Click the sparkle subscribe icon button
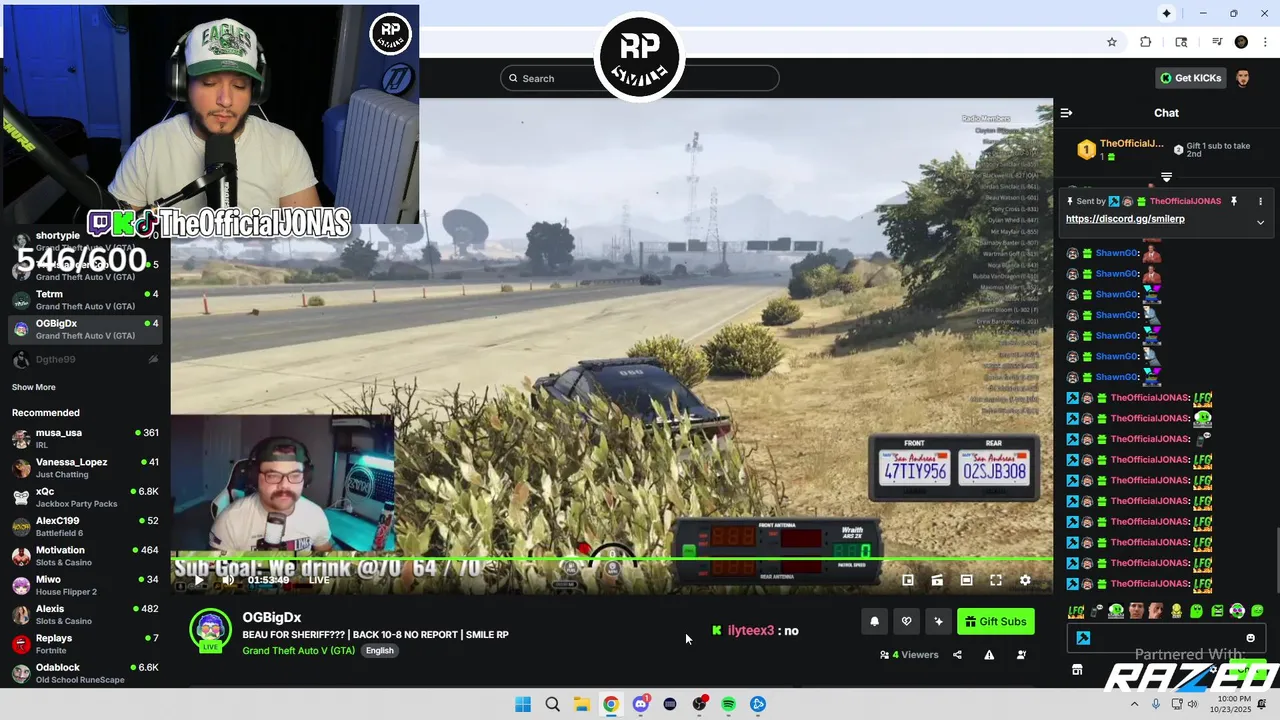The width and height of the screenshot is (1280, 720). tap(938, 621)
